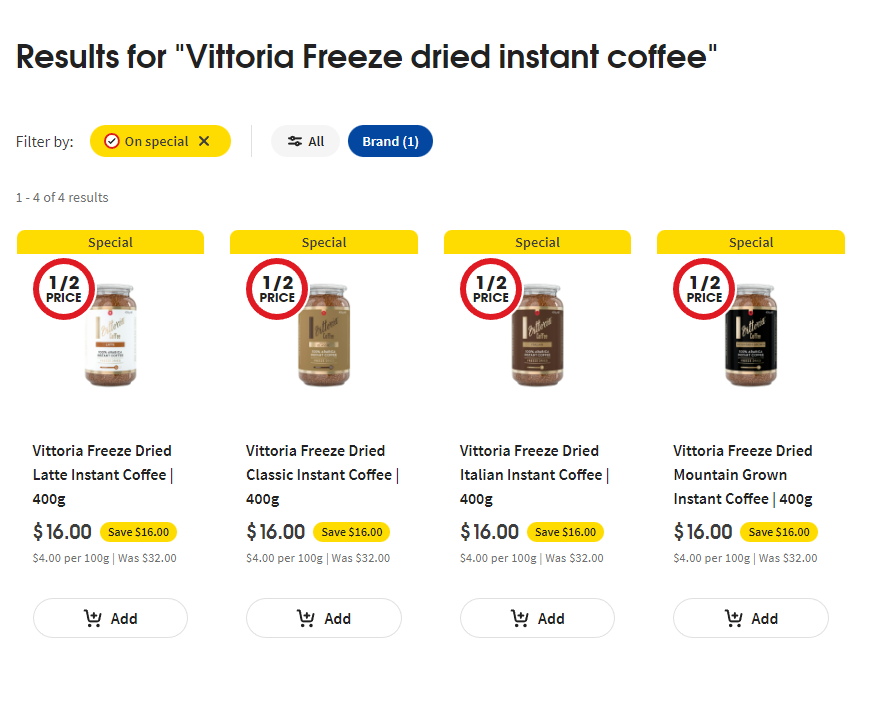Remove the On special filter with X
Image resolution: width=873 pixels, height=718 pixels.
click(x=204, y=141)
